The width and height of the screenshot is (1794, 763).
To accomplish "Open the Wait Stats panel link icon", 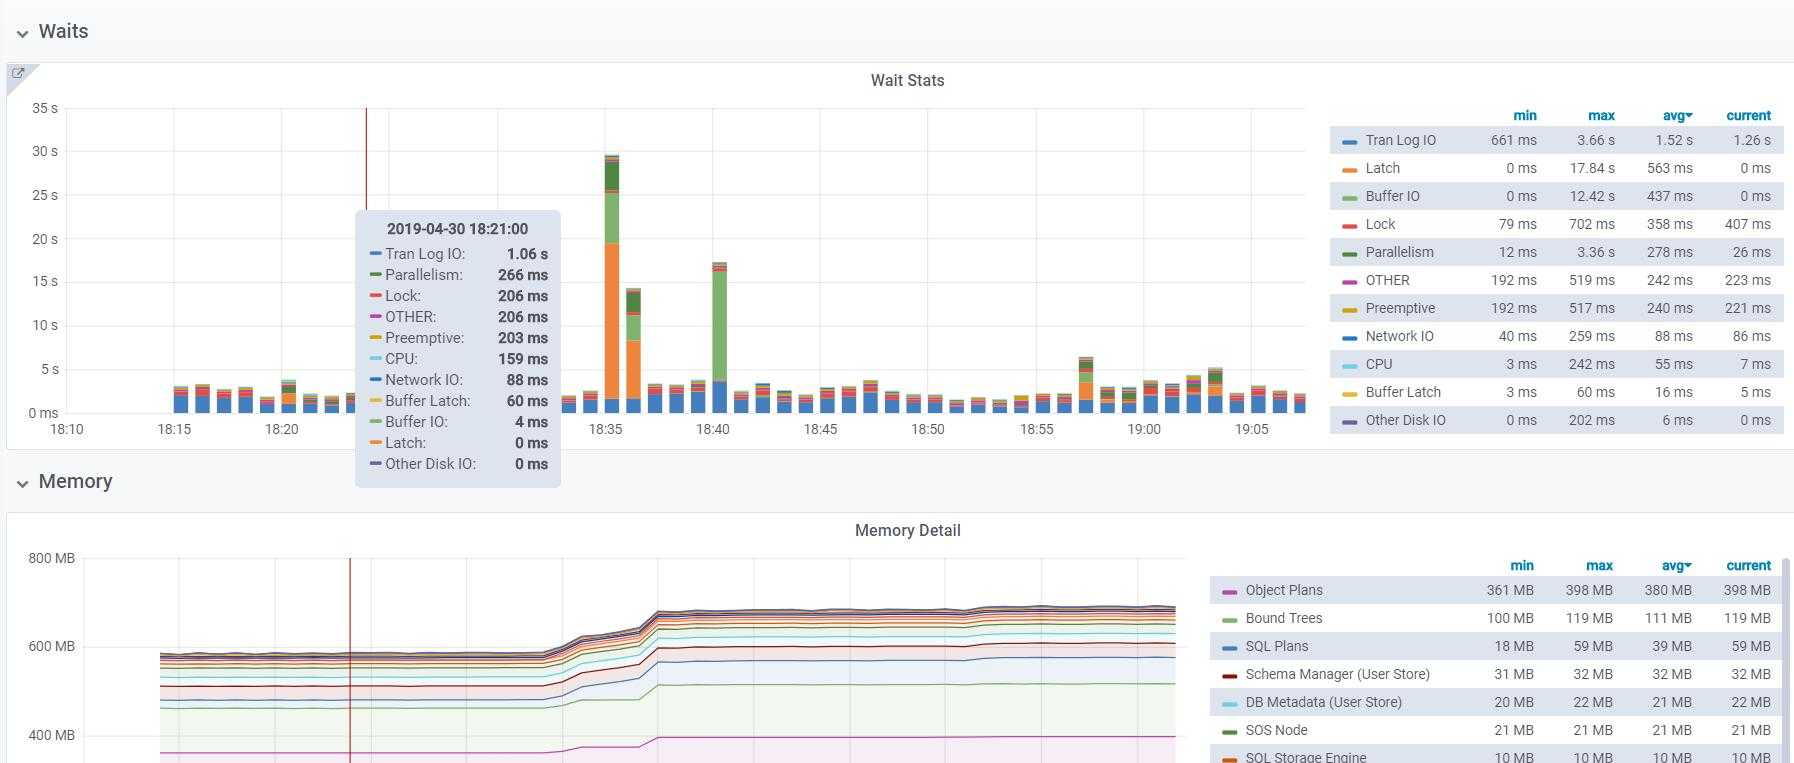I will pos(18,73).
